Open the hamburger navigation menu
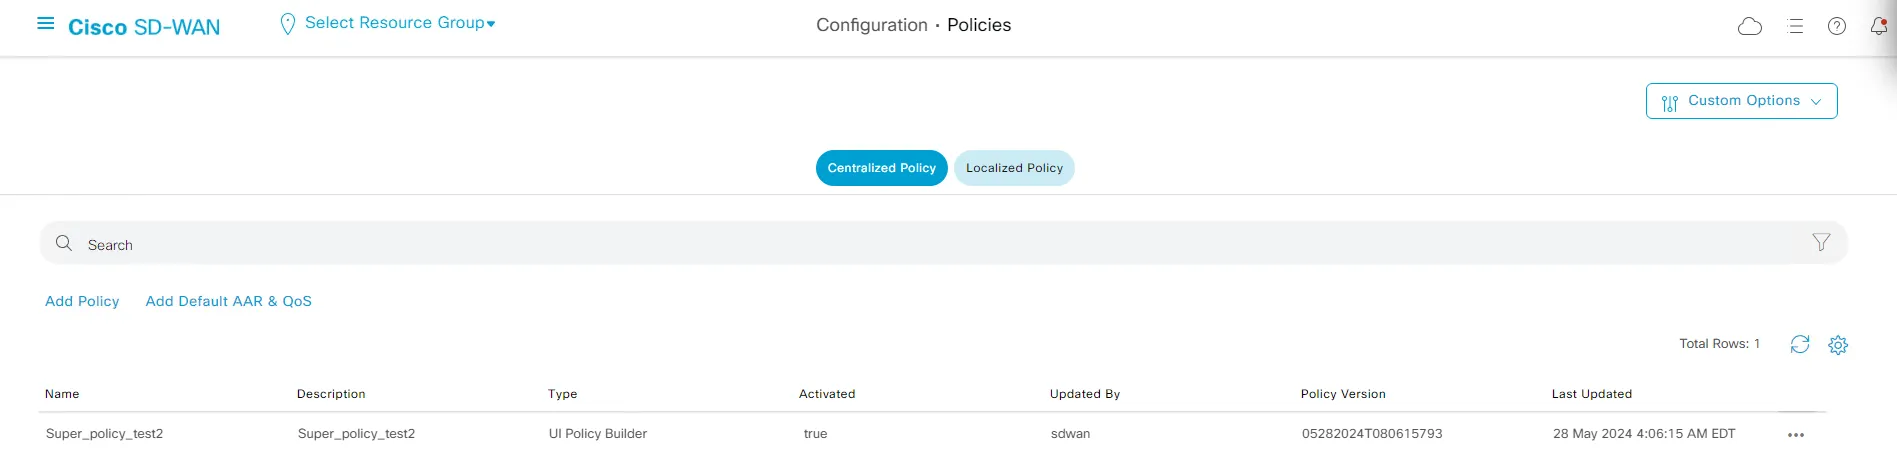 coord(45,24)
